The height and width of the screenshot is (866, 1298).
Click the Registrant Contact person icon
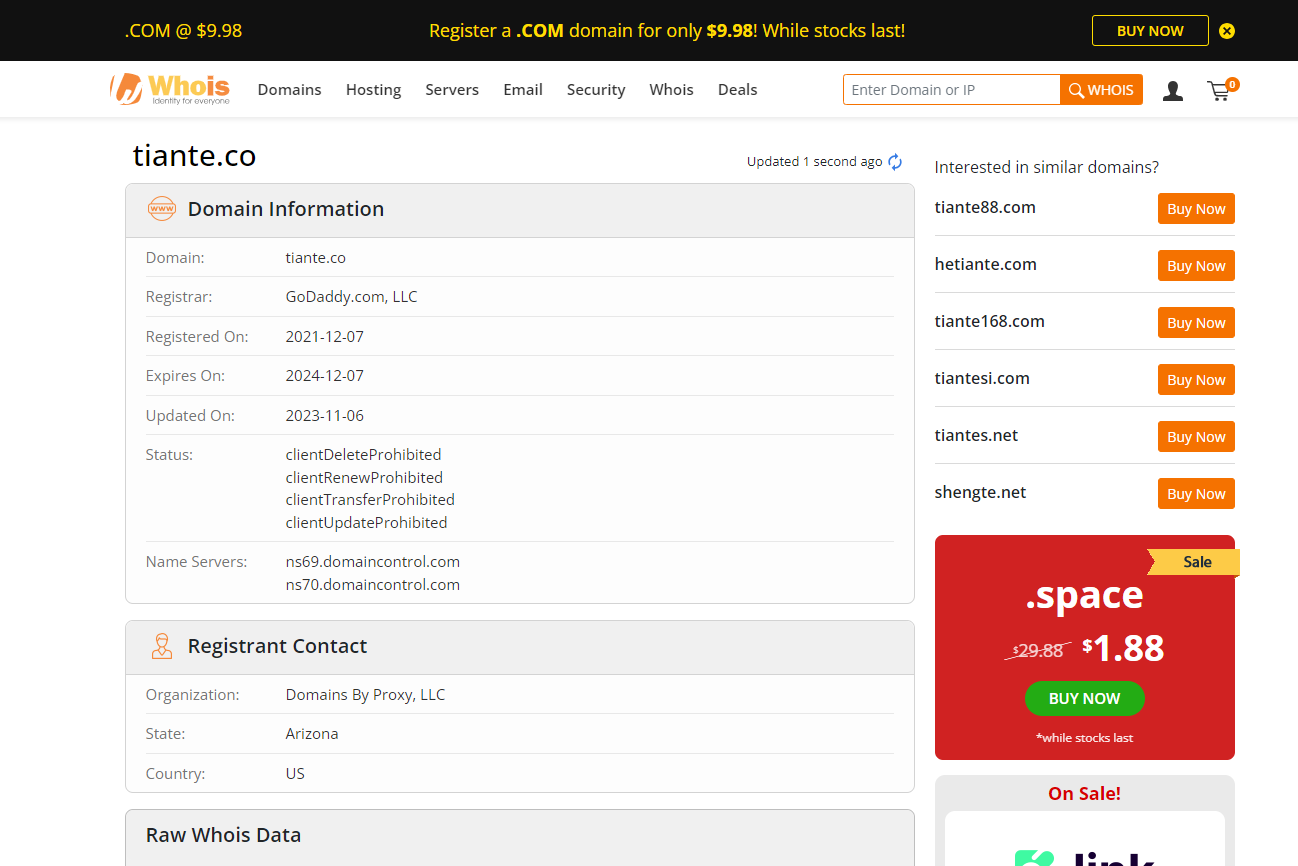[161, 646]
